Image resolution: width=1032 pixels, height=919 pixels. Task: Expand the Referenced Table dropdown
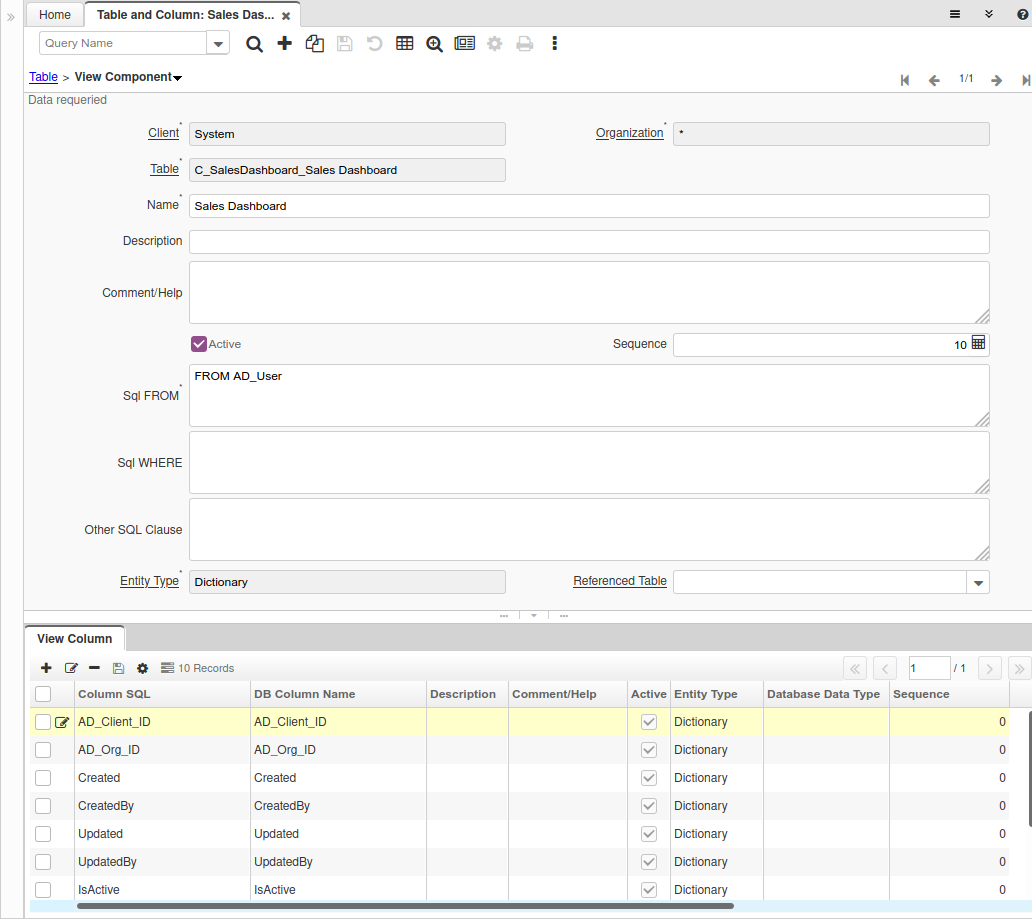pos(978,582)
